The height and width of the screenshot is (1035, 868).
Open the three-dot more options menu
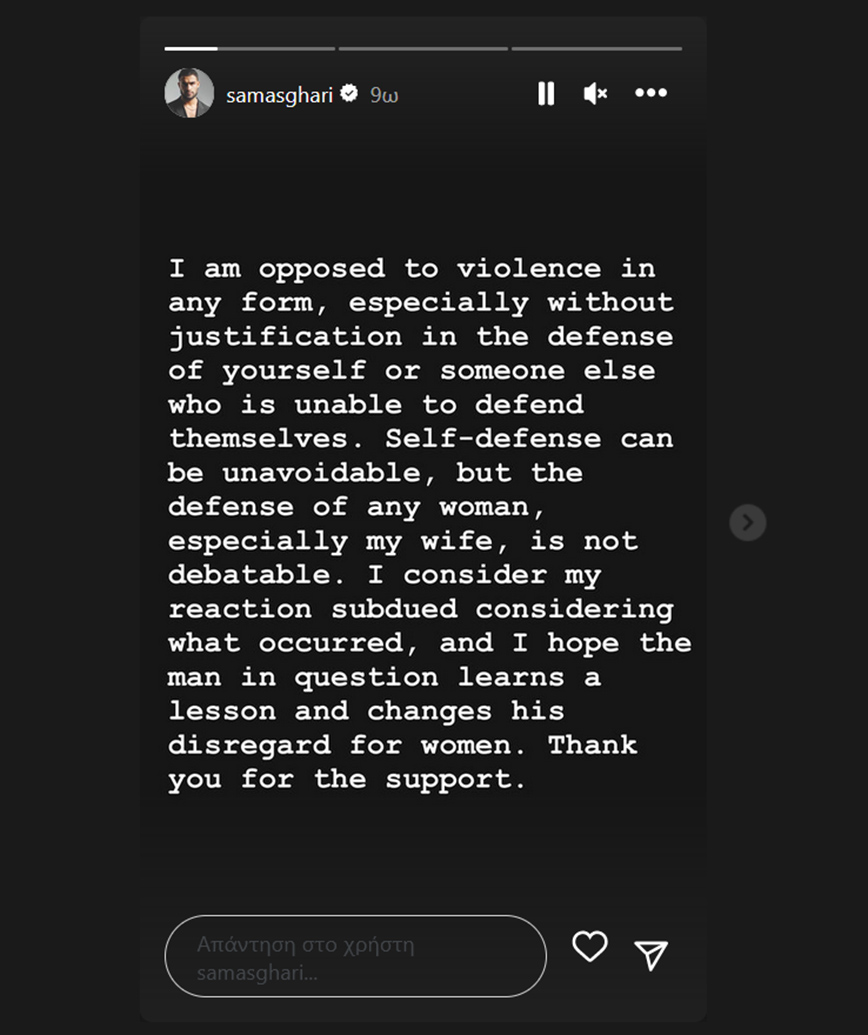click(x=651, y=93)
